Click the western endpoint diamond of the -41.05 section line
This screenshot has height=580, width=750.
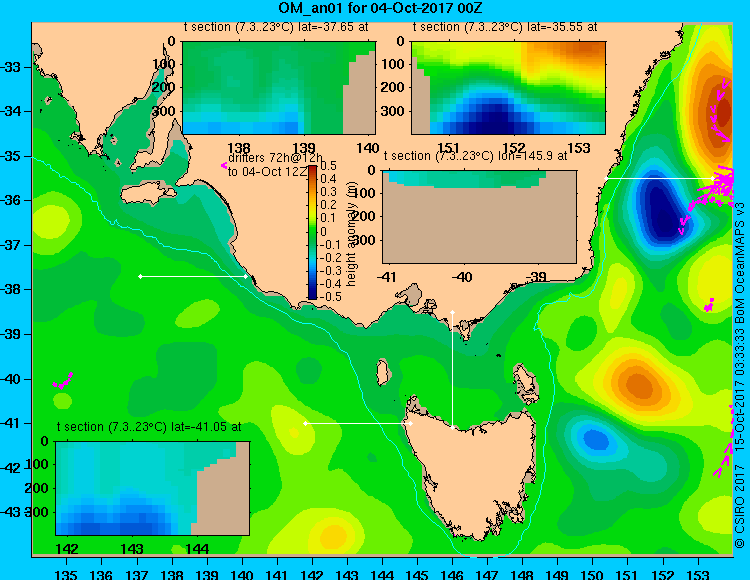tap(306, 423)
